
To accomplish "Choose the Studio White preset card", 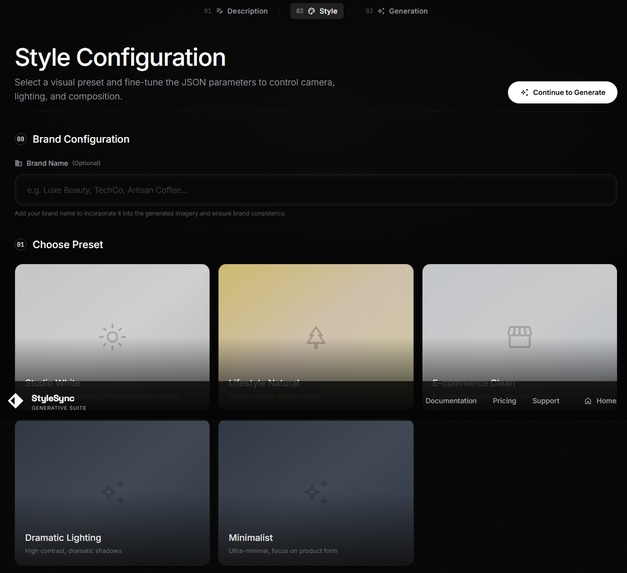I will [x=112, y=337].
